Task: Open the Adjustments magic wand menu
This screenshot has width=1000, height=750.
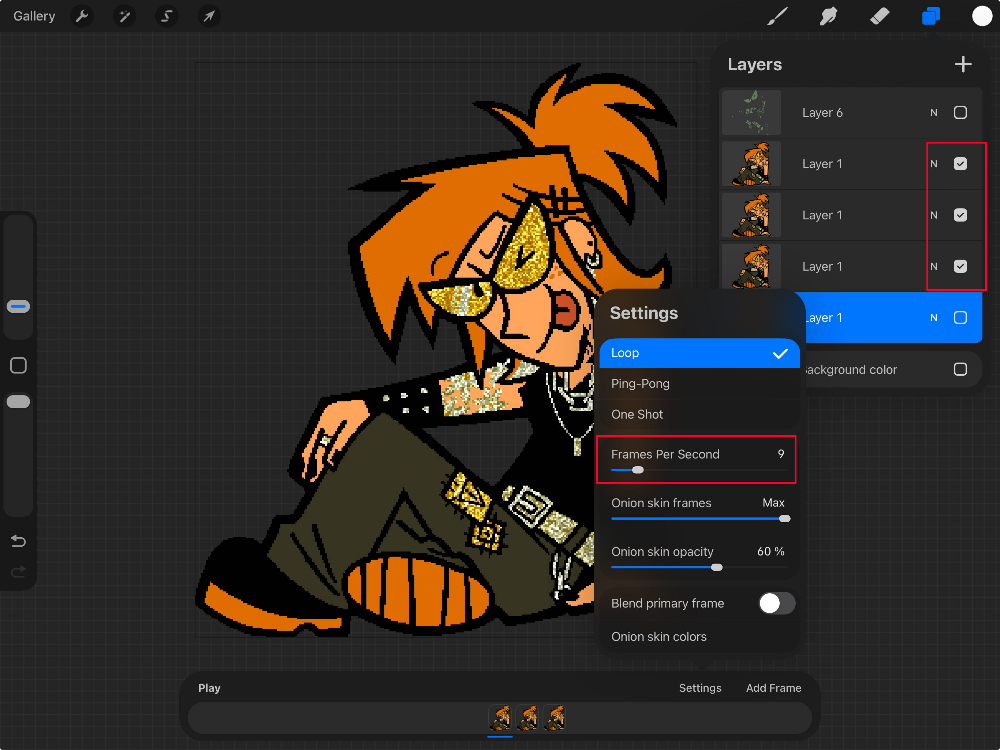Action: click(124, 16)
